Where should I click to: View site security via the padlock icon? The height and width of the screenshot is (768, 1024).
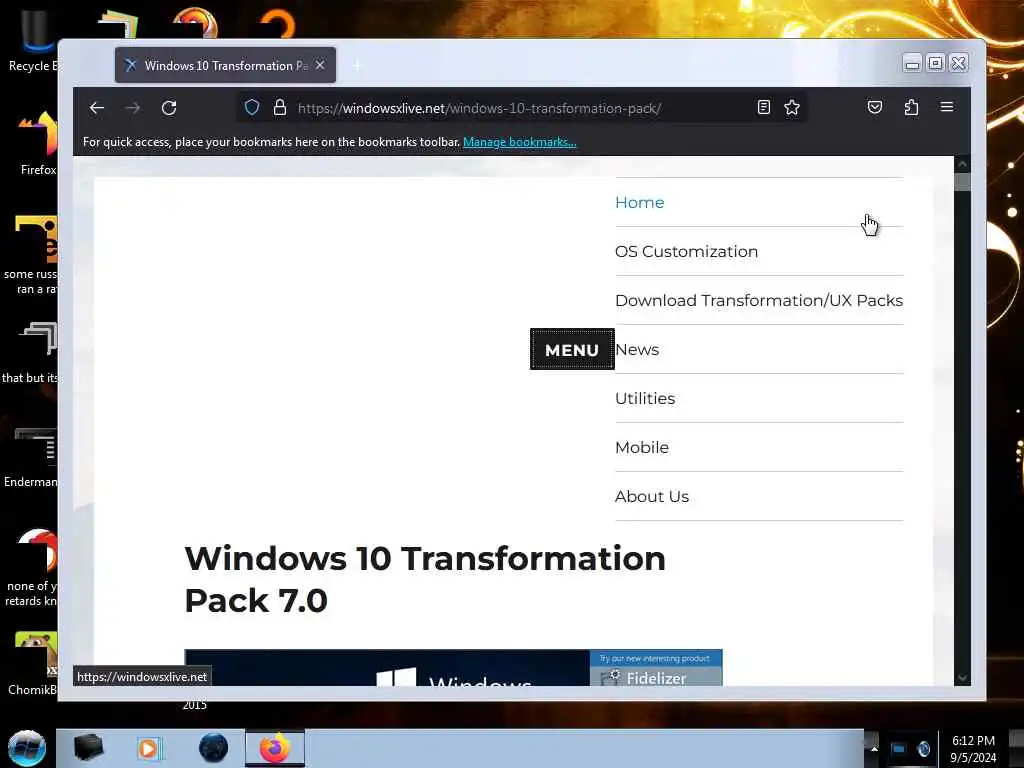click(x=280, y=108)
